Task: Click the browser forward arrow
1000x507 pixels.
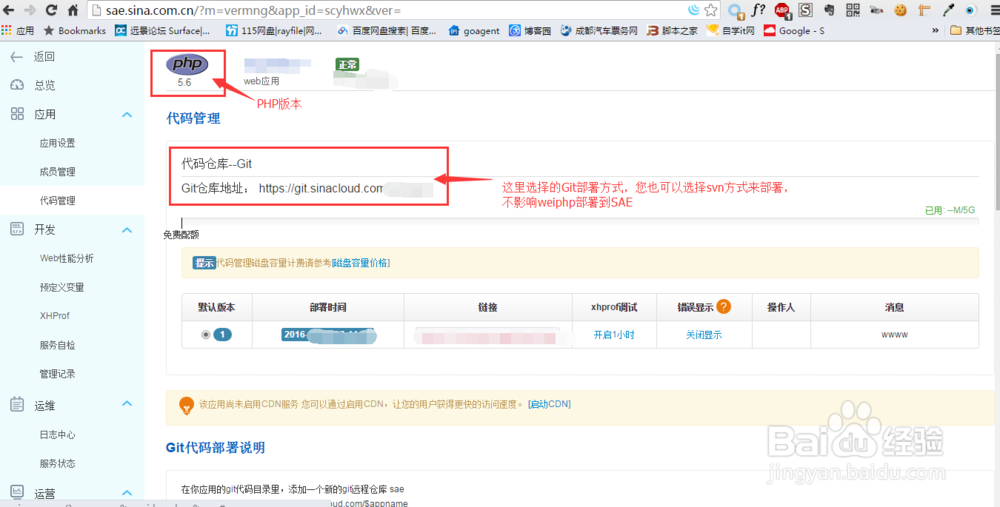Action: (30, 10)
